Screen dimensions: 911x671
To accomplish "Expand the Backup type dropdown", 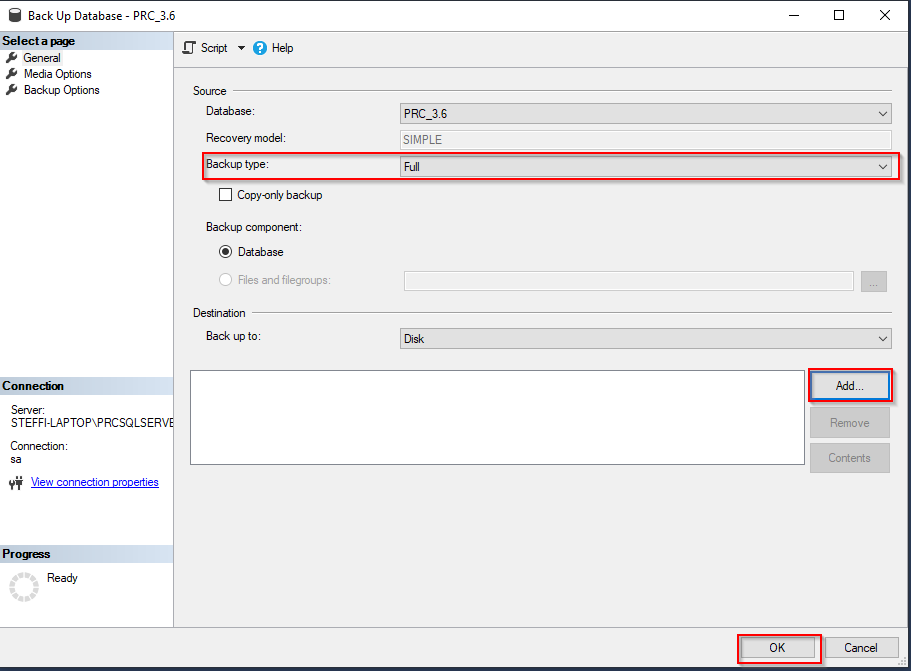I will pyautogui.click(x=645, y=167).
